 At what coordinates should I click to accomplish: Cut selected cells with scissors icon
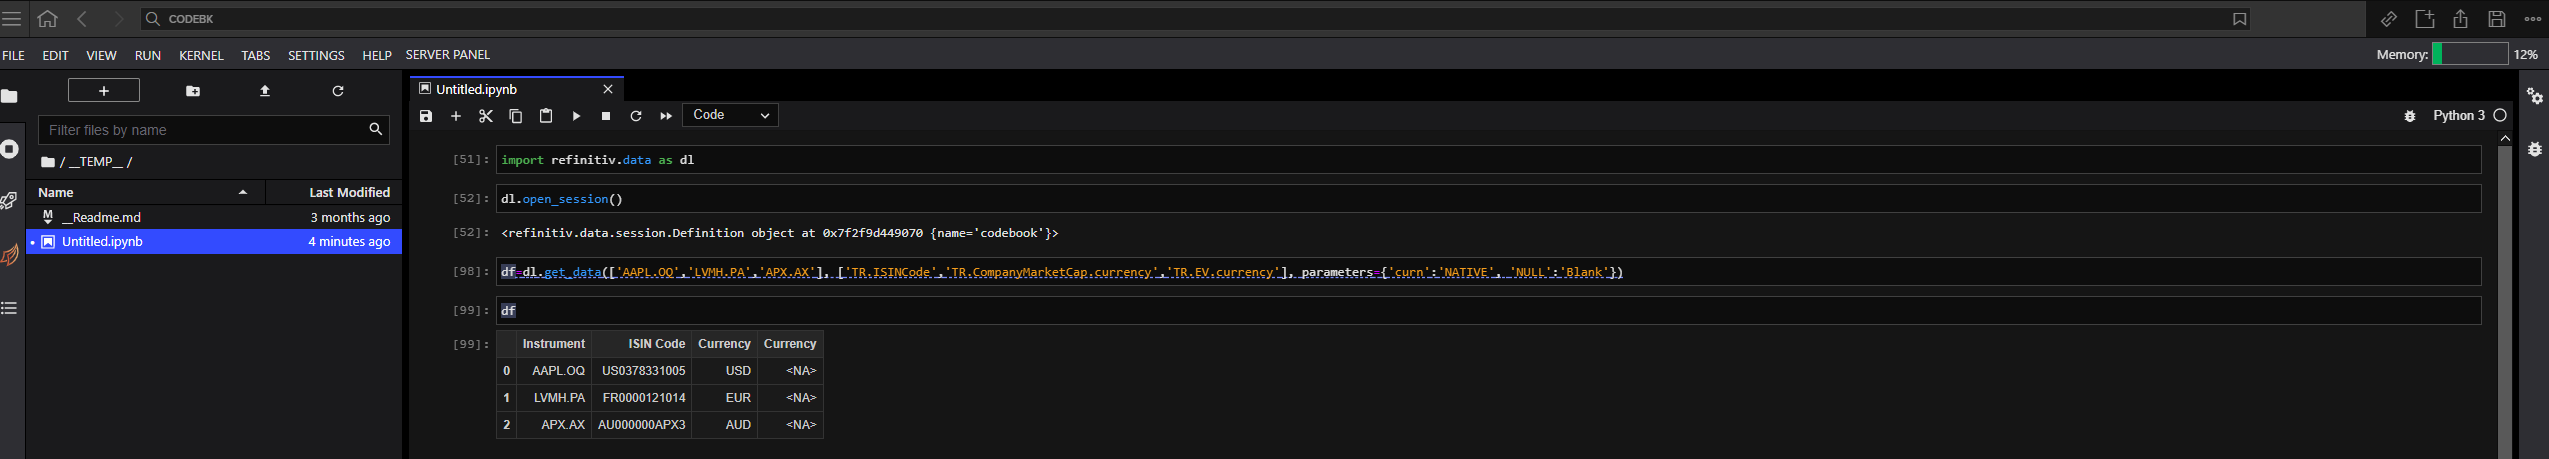click(x=486, y=116)
